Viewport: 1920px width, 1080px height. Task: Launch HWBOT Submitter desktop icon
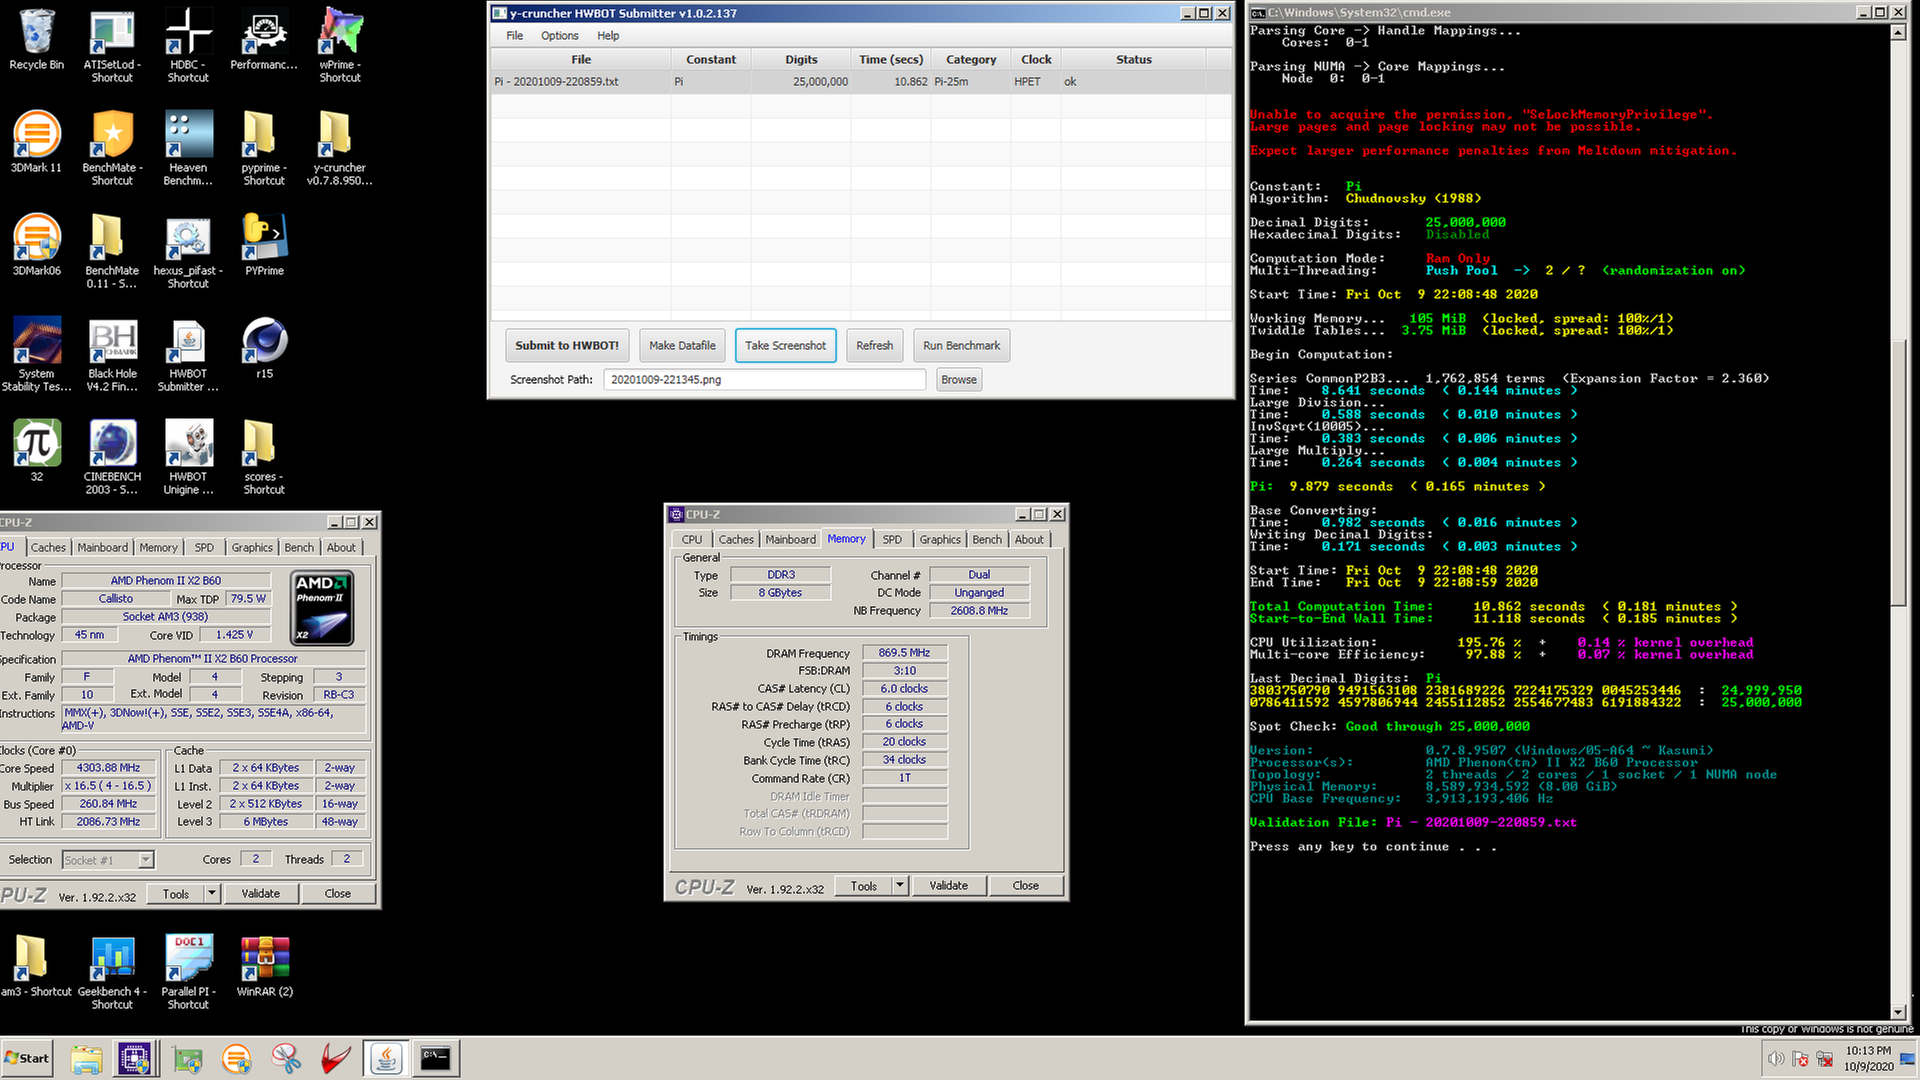pyautogui.click(x=188, y=354)
